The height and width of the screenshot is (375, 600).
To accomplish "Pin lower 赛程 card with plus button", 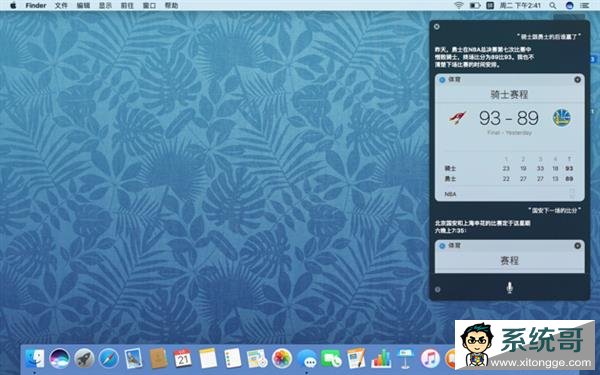I will 577,246.
